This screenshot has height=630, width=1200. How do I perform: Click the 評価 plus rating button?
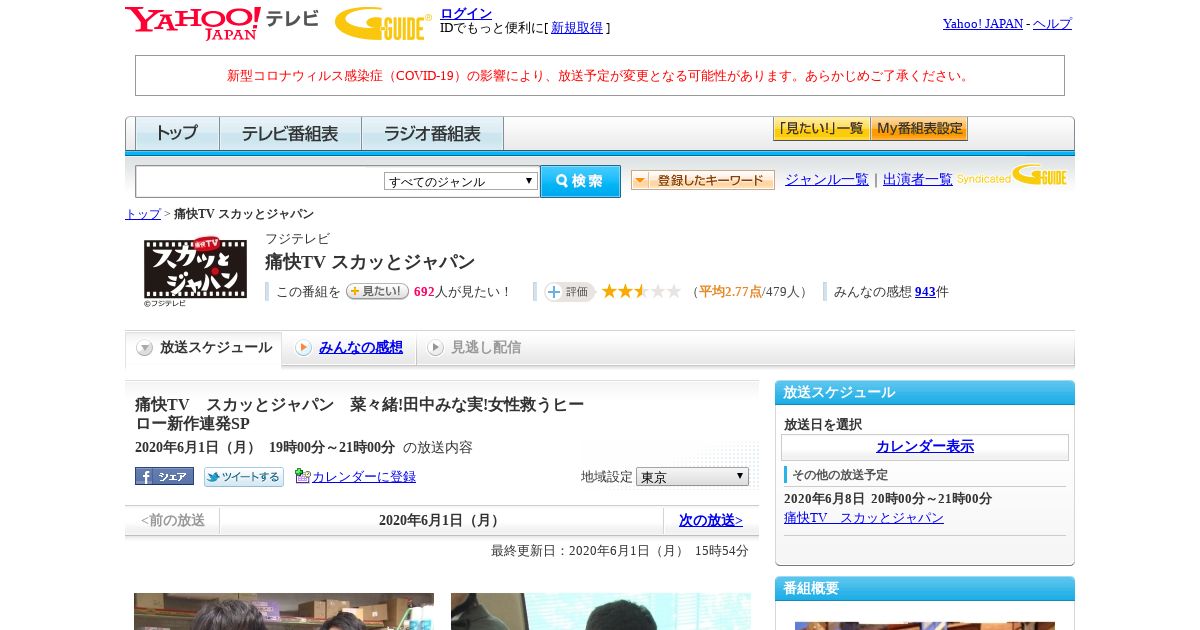[569, 292]
